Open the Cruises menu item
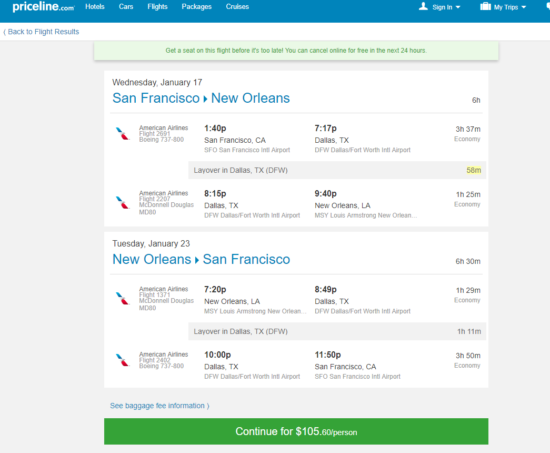The height and width of the screenshot is (453, 550). pos(237,7)
